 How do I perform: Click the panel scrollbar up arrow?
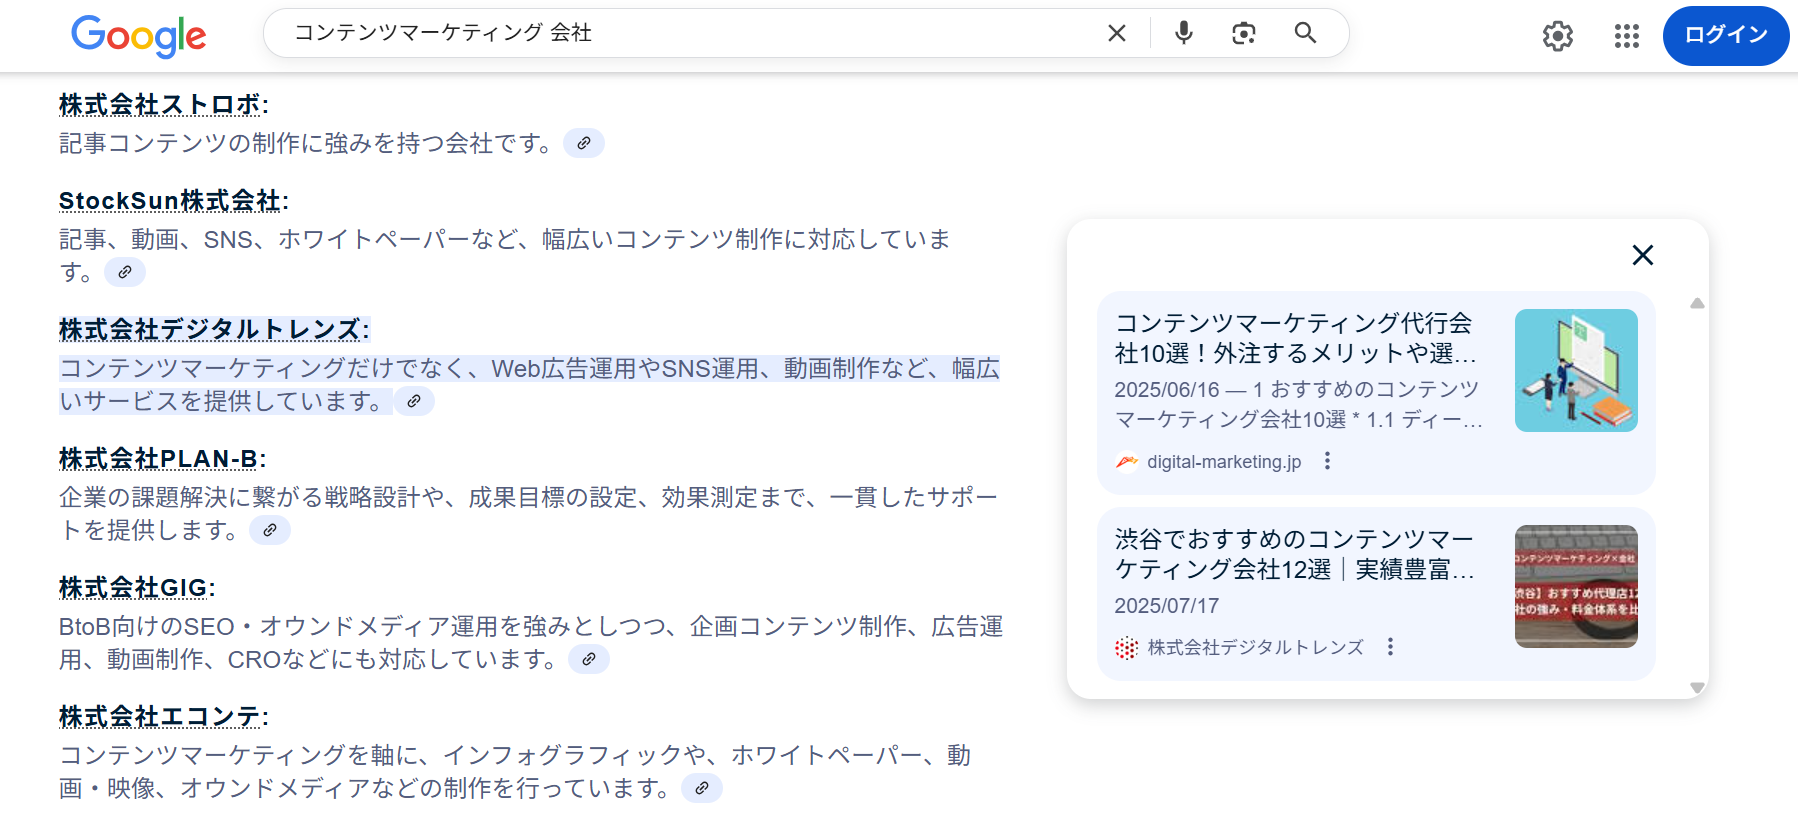tap(1697, 303)
